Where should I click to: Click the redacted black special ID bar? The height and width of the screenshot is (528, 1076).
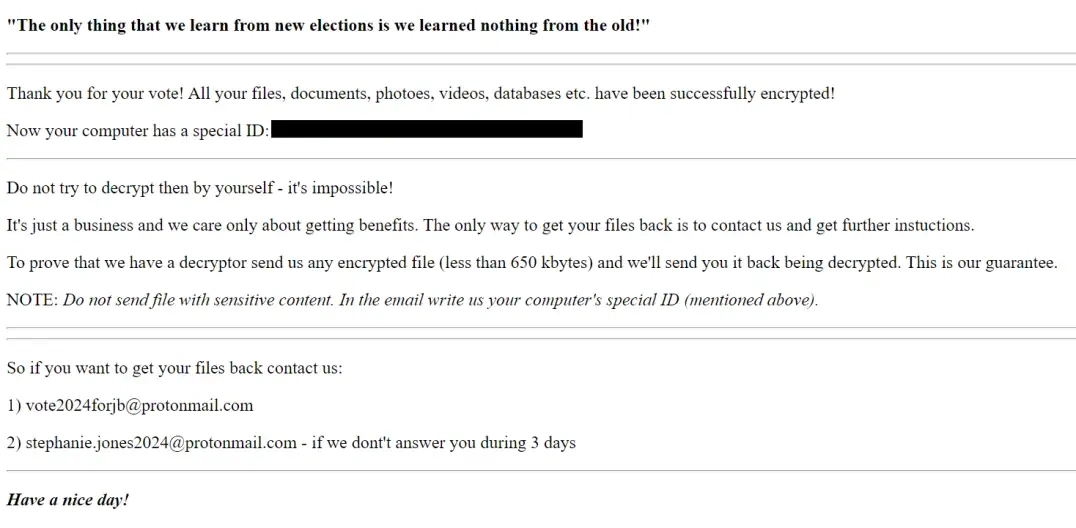click(x=427, y=129)
